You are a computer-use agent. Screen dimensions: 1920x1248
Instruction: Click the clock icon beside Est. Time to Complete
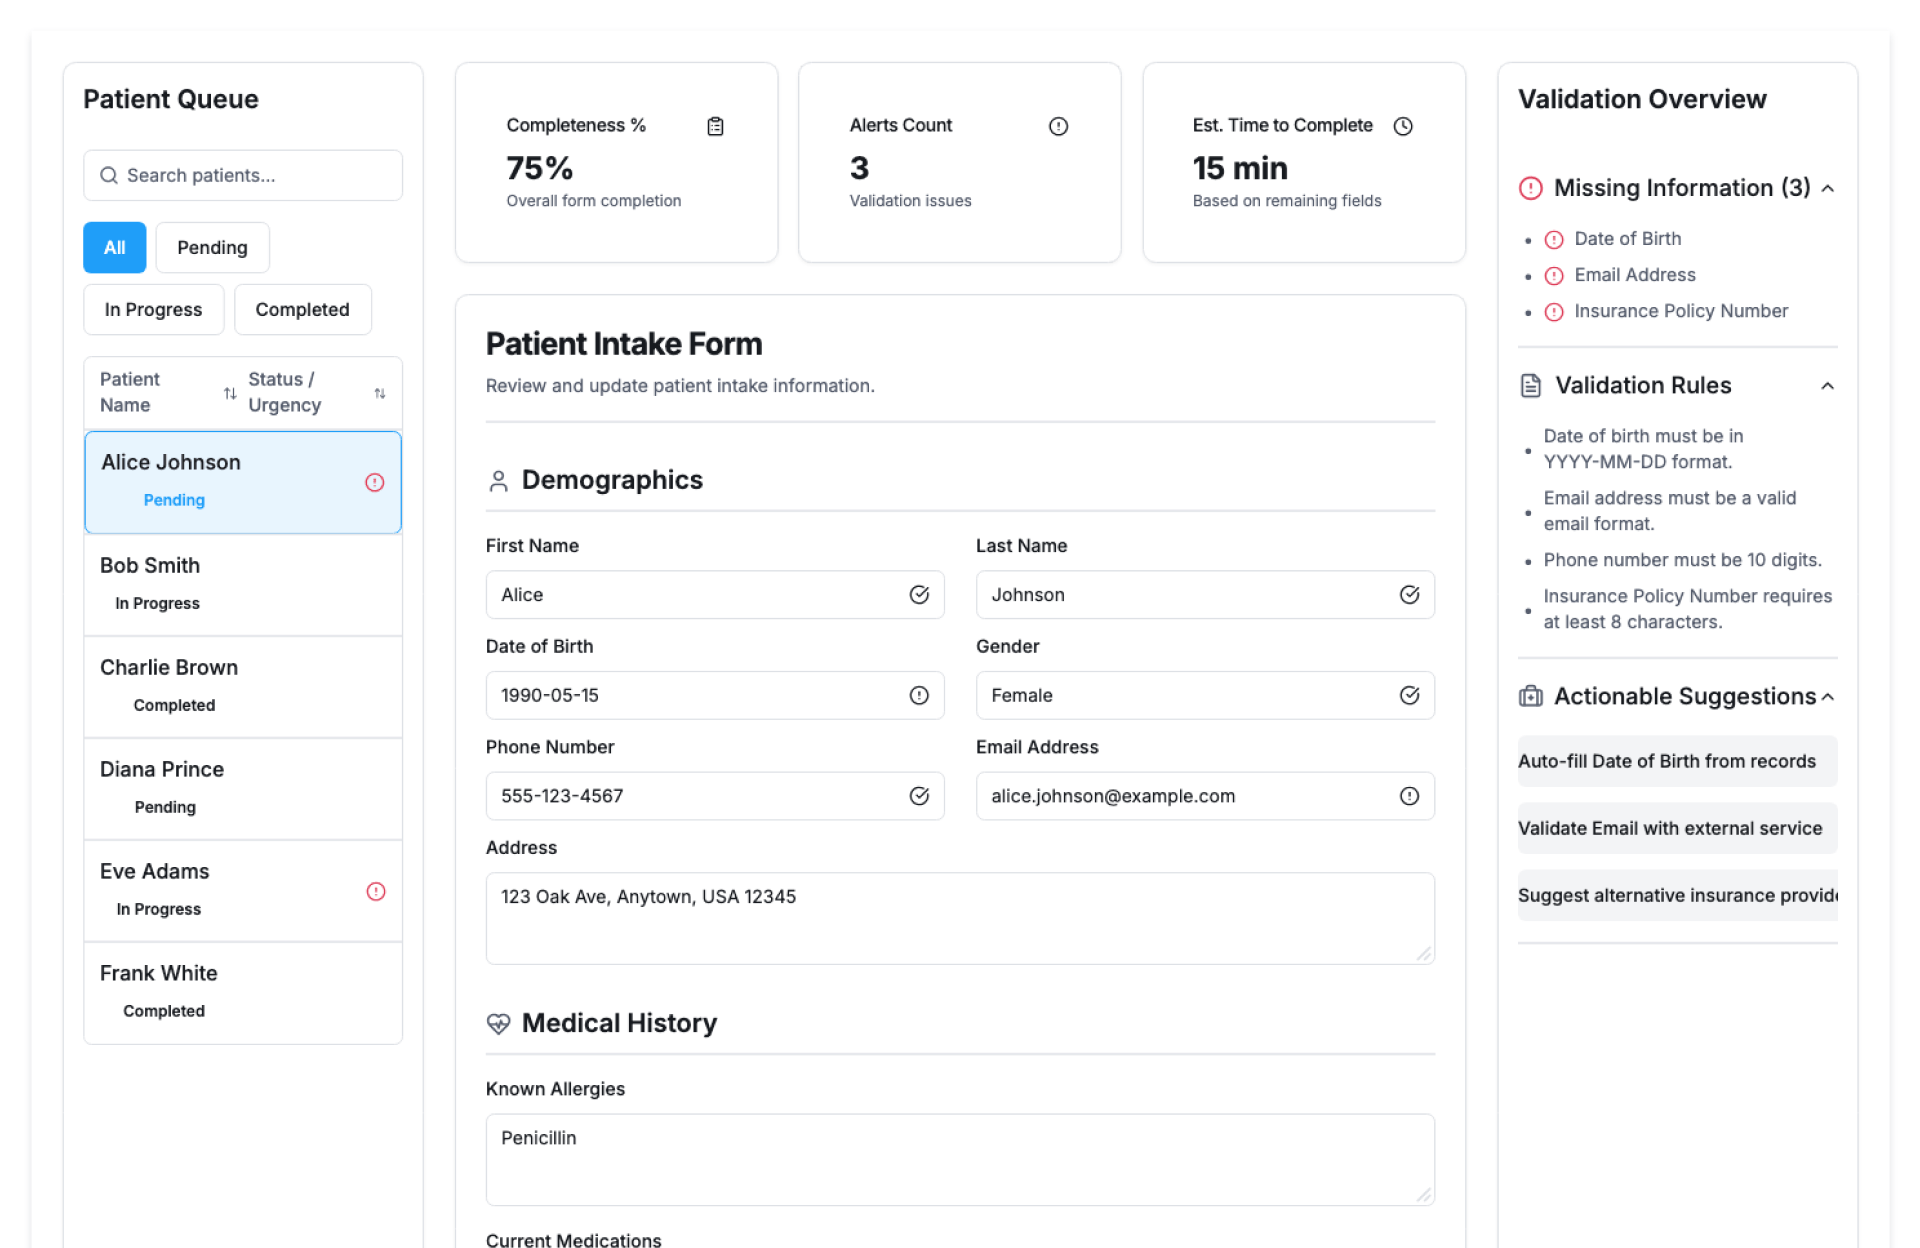tap(1403, 126)
